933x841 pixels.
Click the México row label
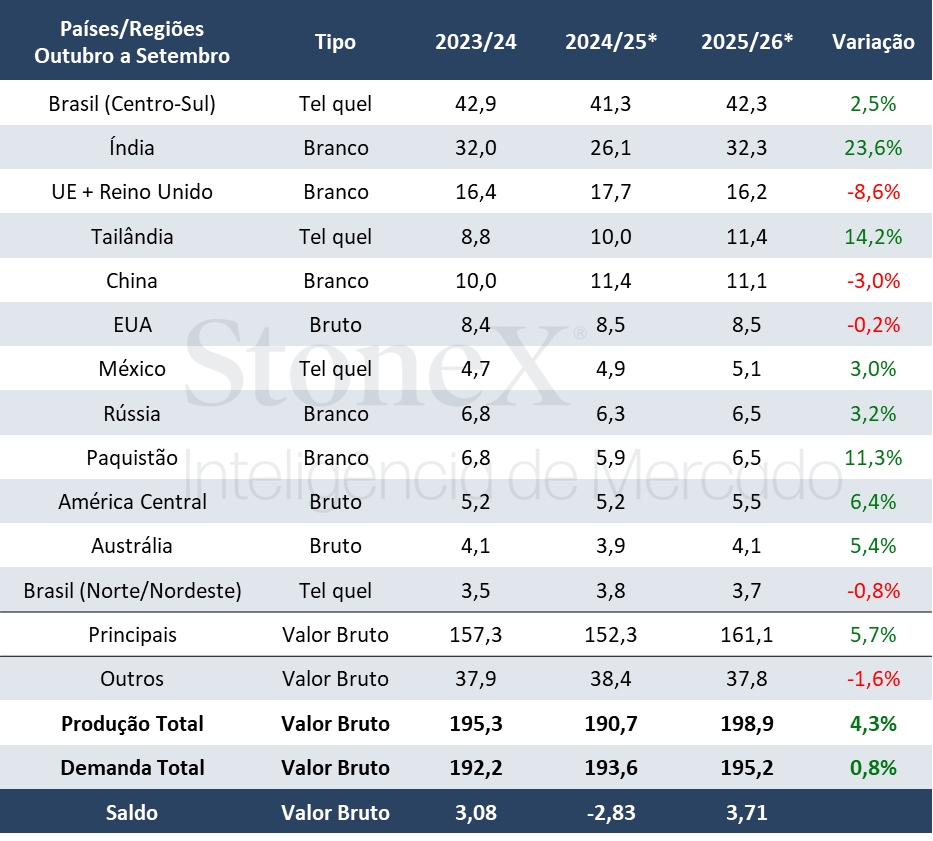coord(132,369)
